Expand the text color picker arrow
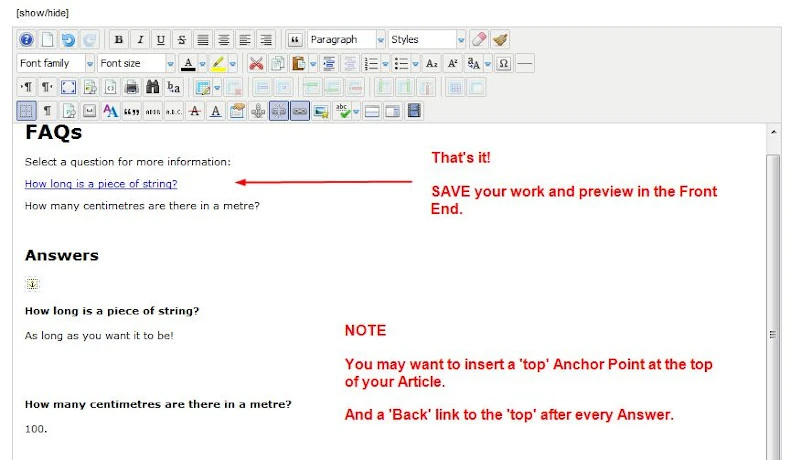Screen dimensions: 790x460 tap(203, 64)
